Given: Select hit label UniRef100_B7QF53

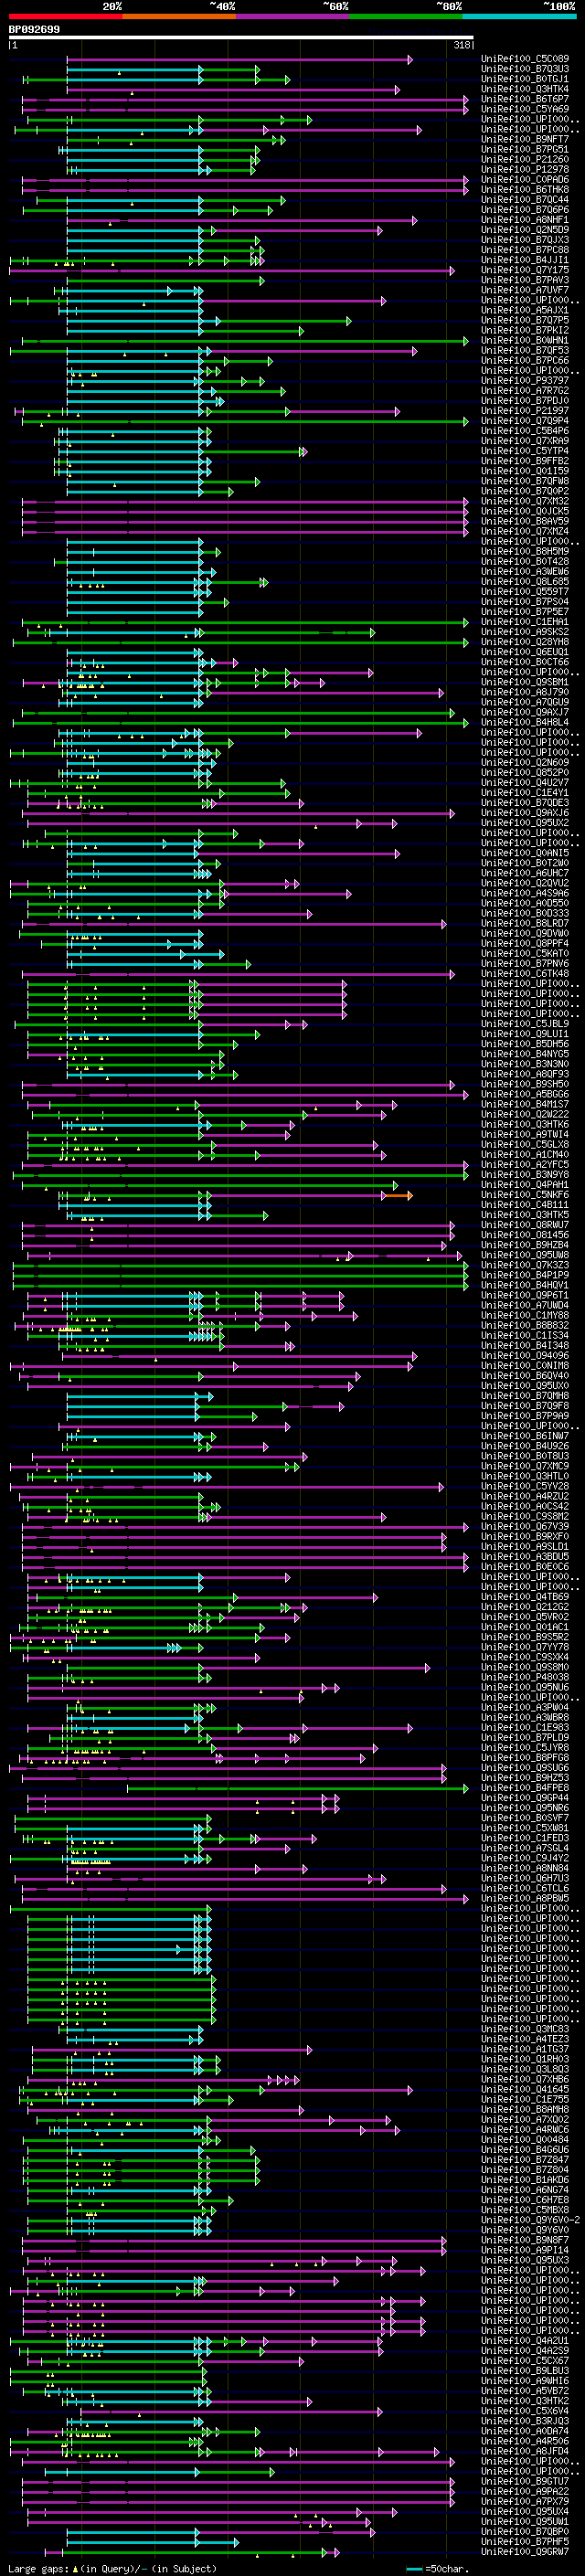Looking at the screenshot, I should click(x=525, y=350).
